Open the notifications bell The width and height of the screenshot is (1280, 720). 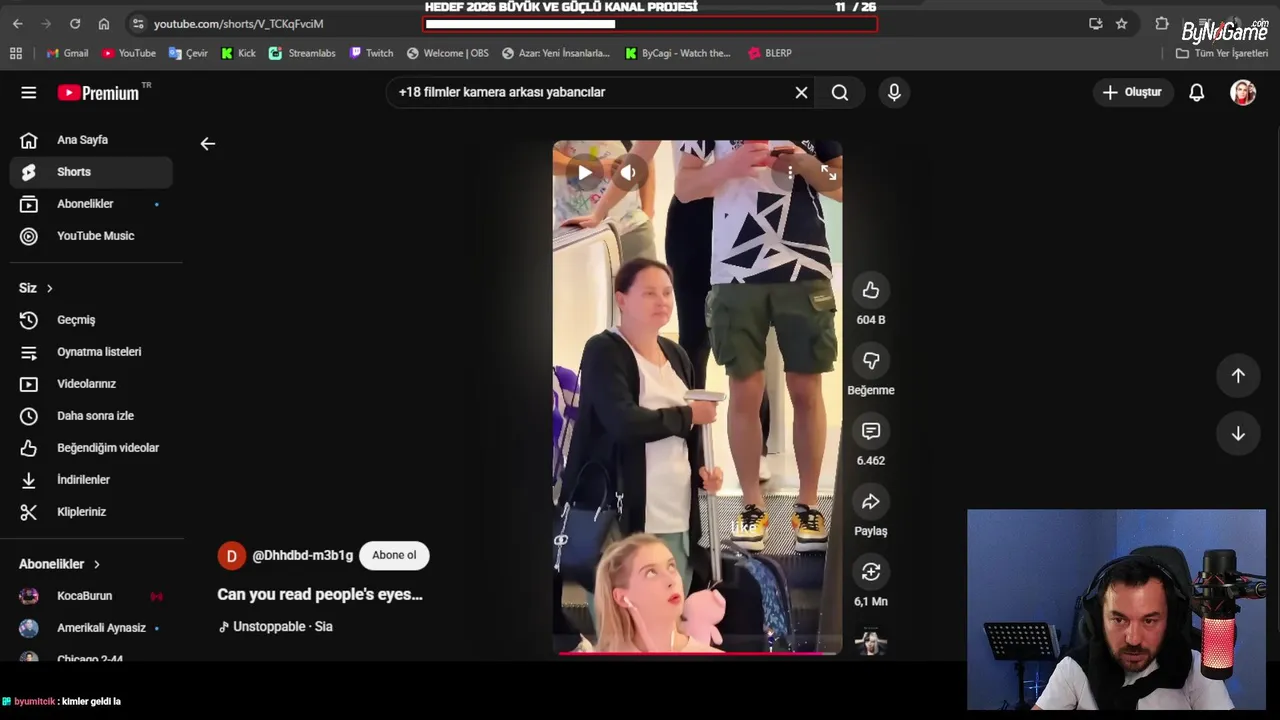click(1196, 92)
